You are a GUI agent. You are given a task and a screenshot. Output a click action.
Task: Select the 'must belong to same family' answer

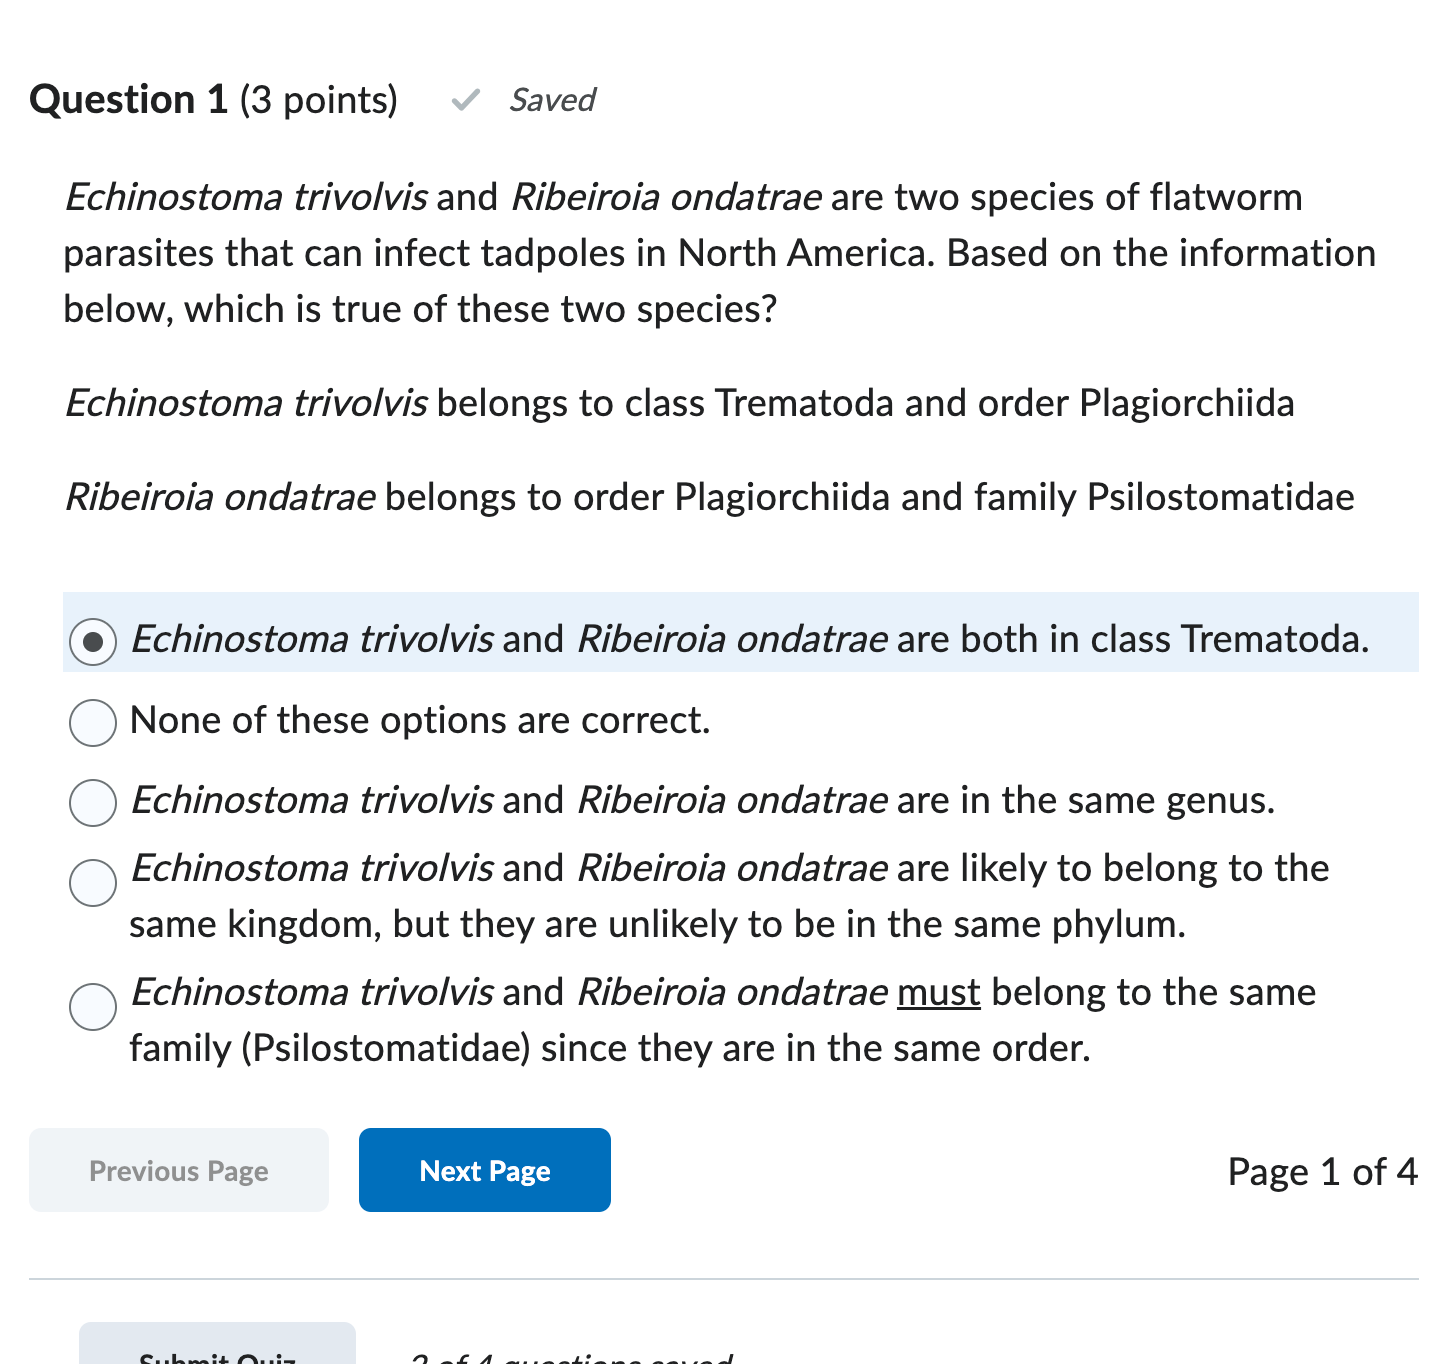[92, 1007]
